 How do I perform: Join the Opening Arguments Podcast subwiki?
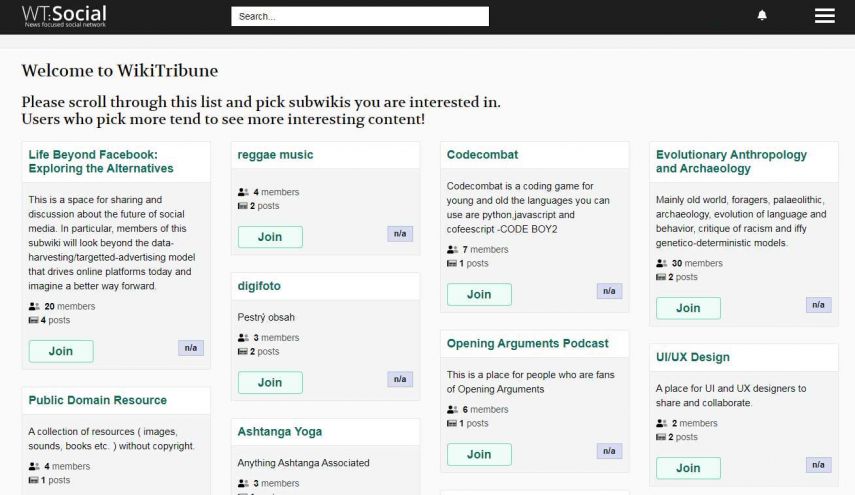[479, 455]
